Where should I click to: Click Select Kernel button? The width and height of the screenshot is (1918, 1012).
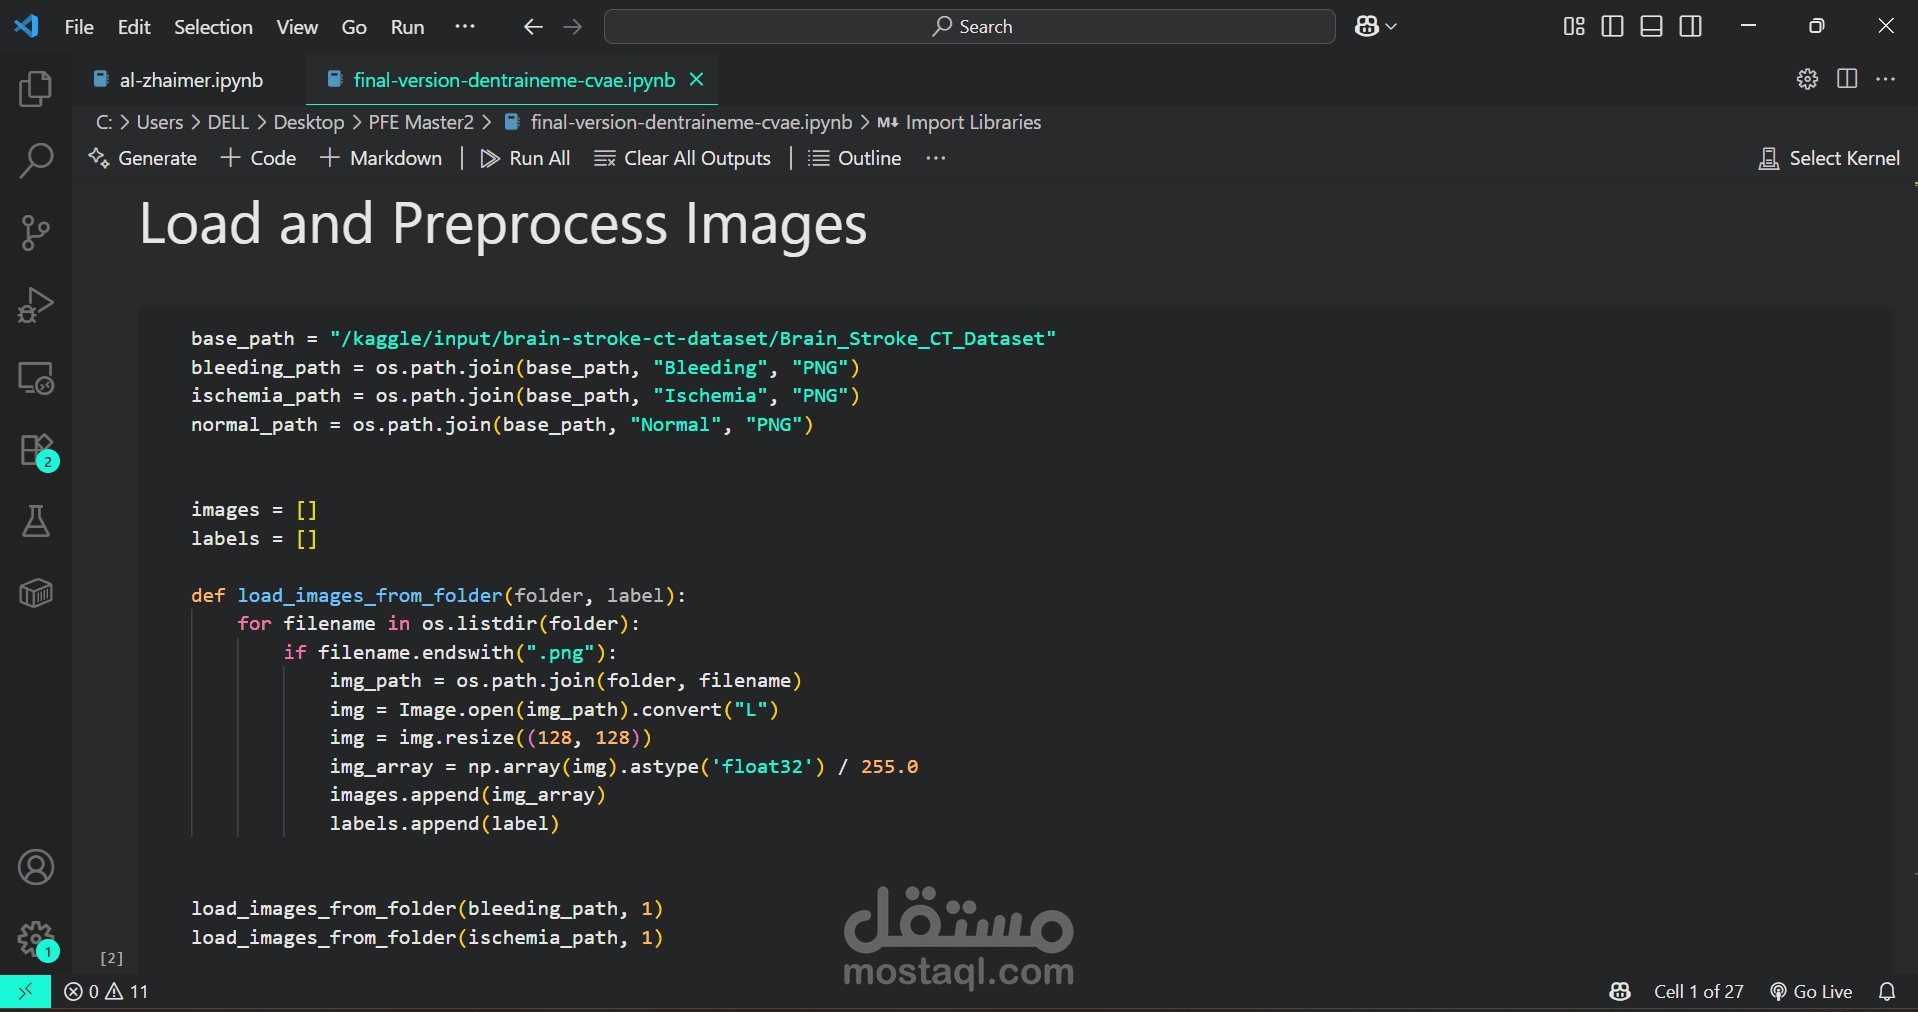point(1829,158)
